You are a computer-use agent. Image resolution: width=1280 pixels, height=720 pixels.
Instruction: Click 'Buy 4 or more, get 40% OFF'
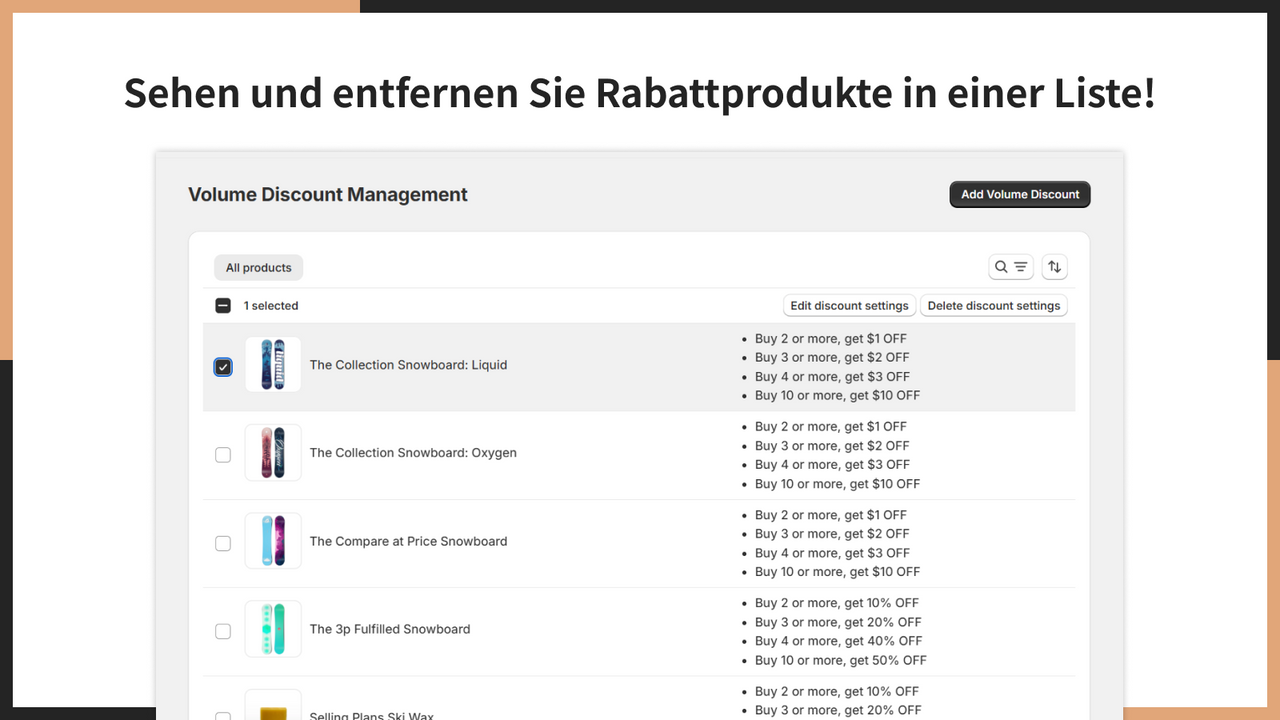point(838,641)
